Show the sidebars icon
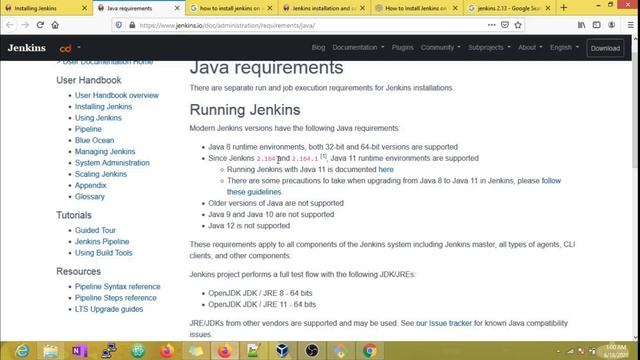 pyautogui.click(x=596, y=25)
